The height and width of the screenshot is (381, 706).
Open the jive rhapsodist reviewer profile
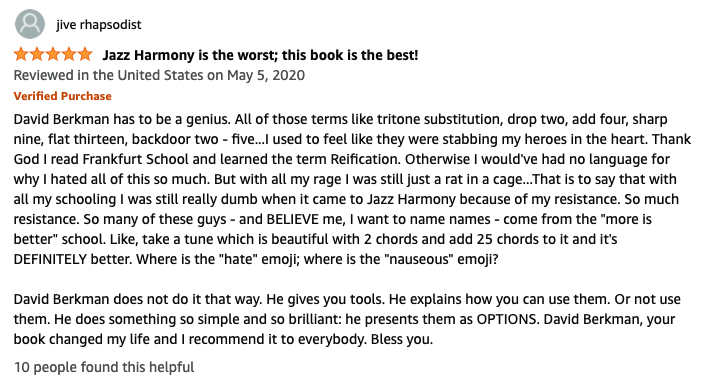pyautogui.click(x=99, y=24)
